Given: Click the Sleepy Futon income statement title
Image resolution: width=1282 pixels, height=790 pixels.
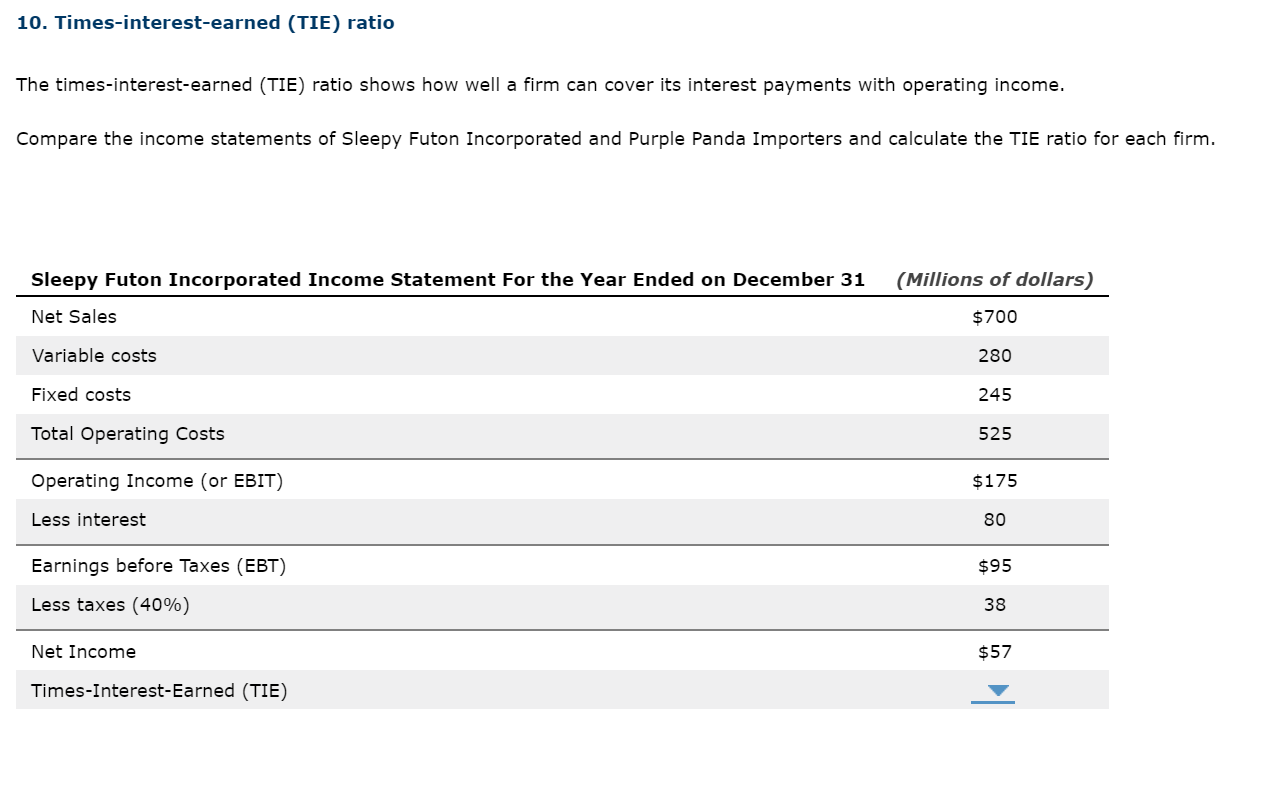Looking at the screenshot, I should (447, 280).
